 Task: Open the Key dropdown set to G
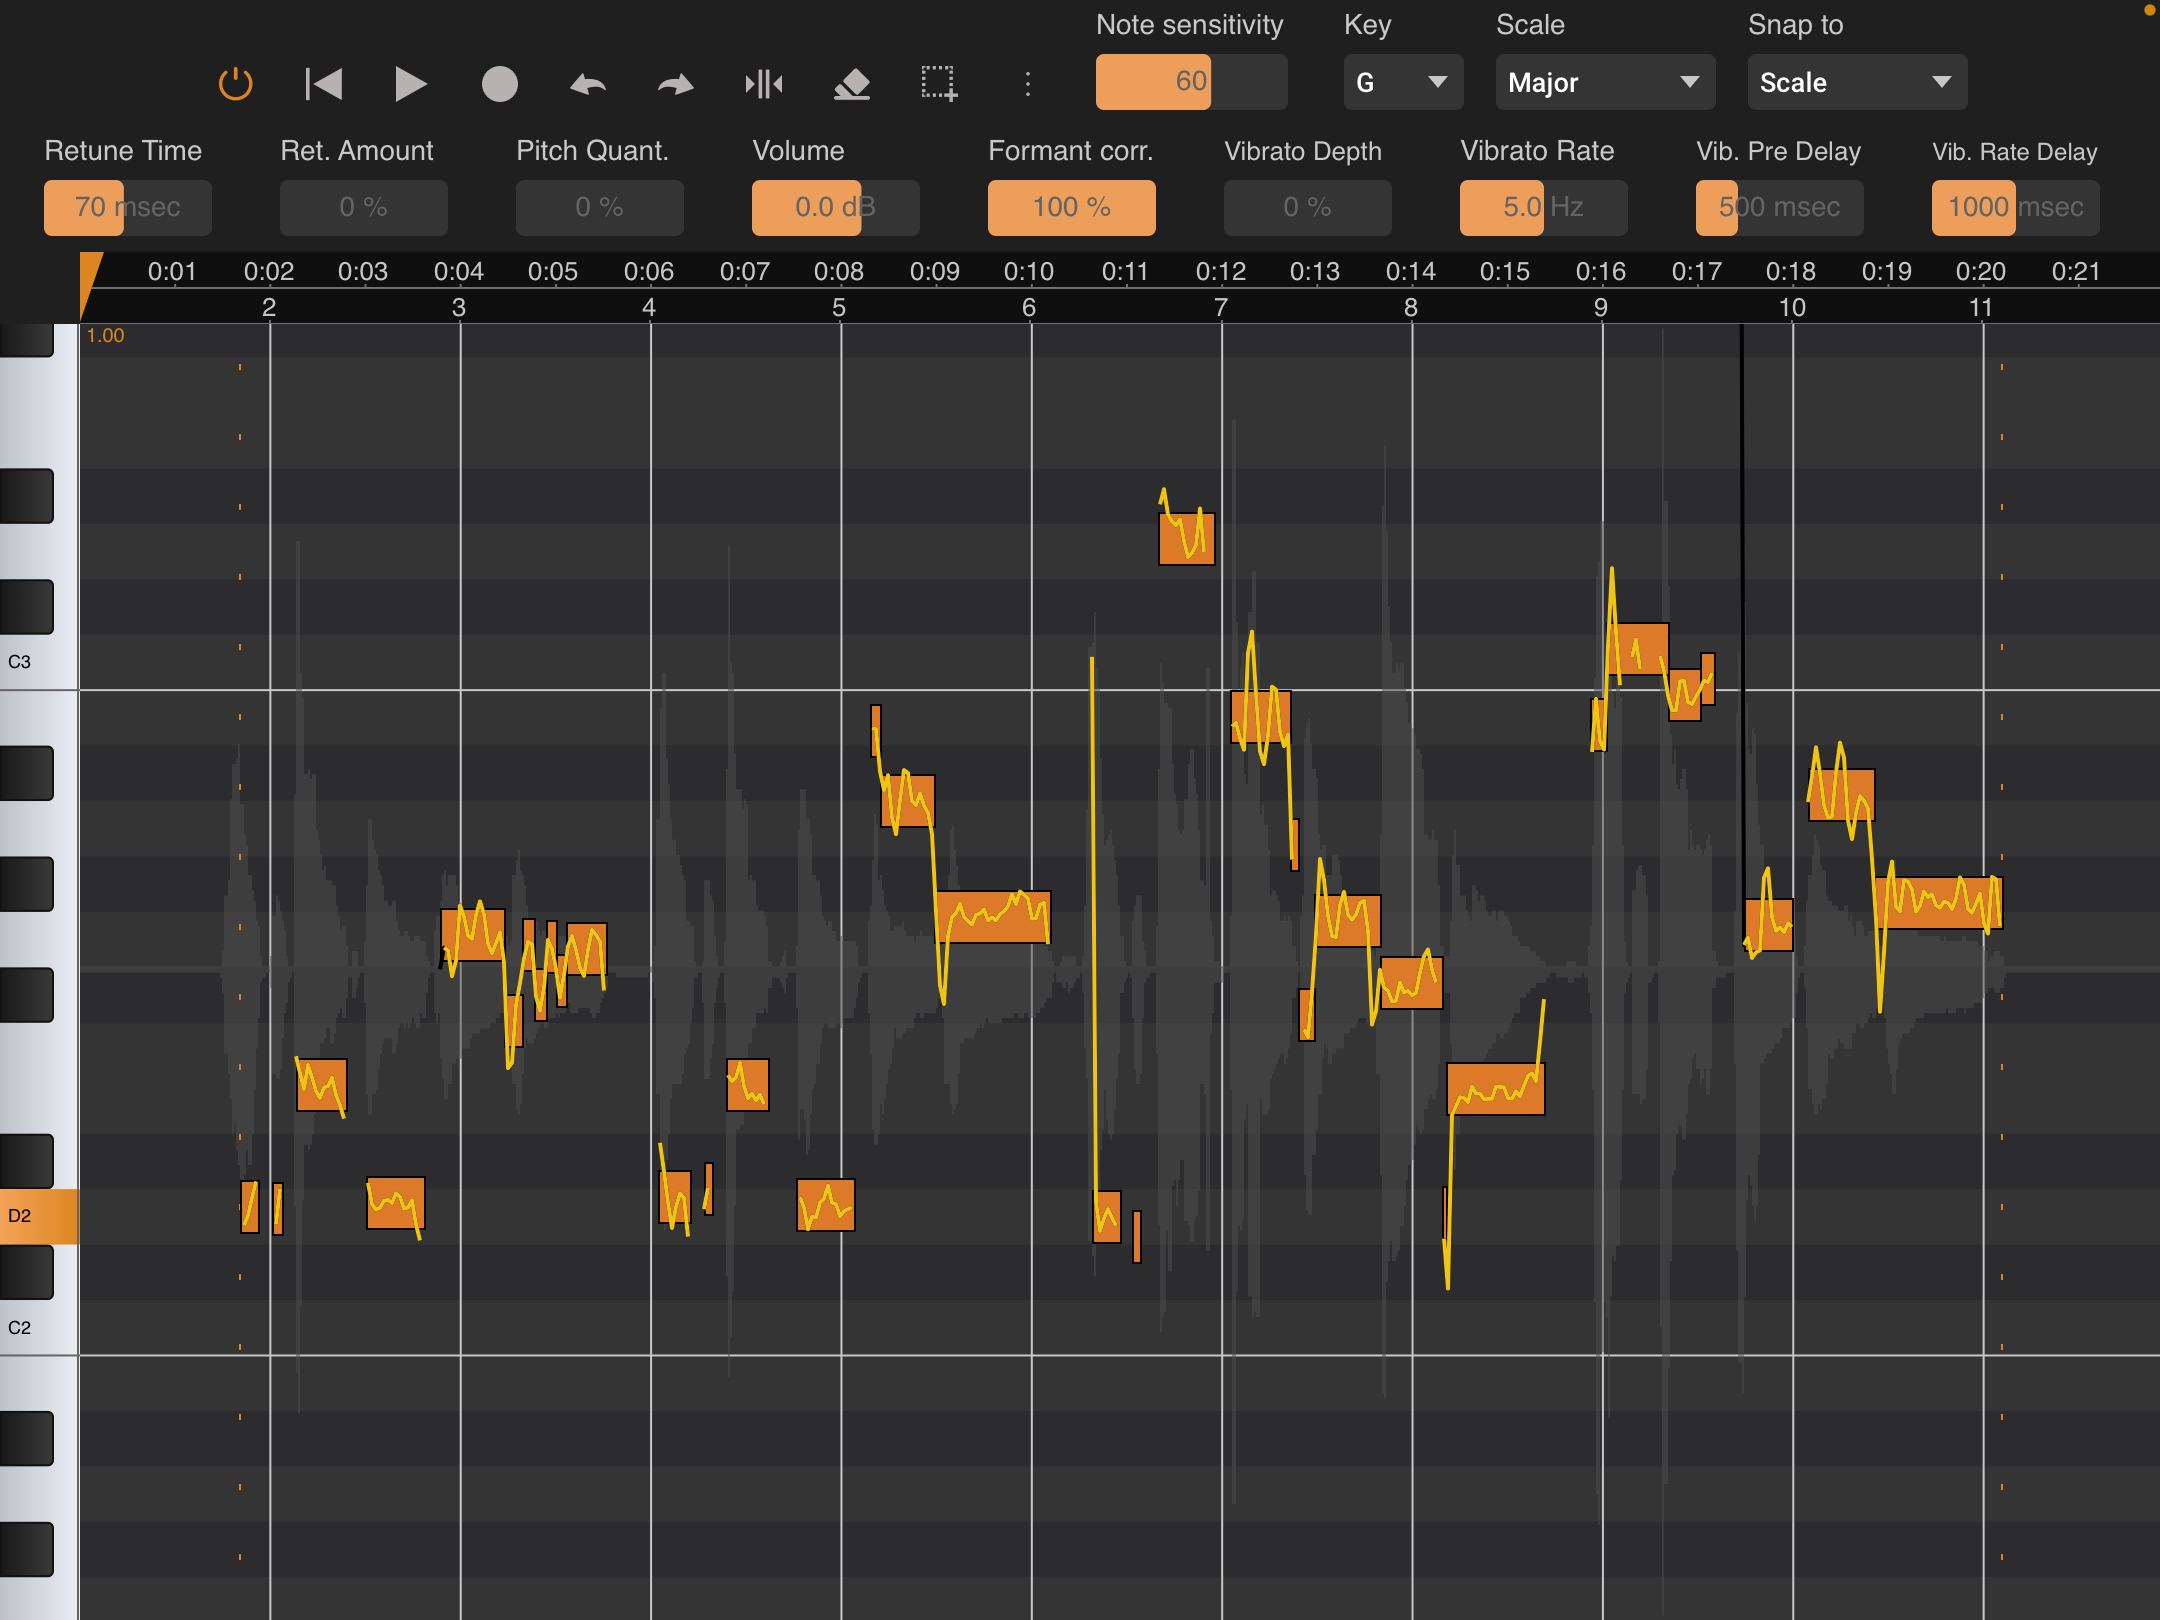tap(1402, 82)
